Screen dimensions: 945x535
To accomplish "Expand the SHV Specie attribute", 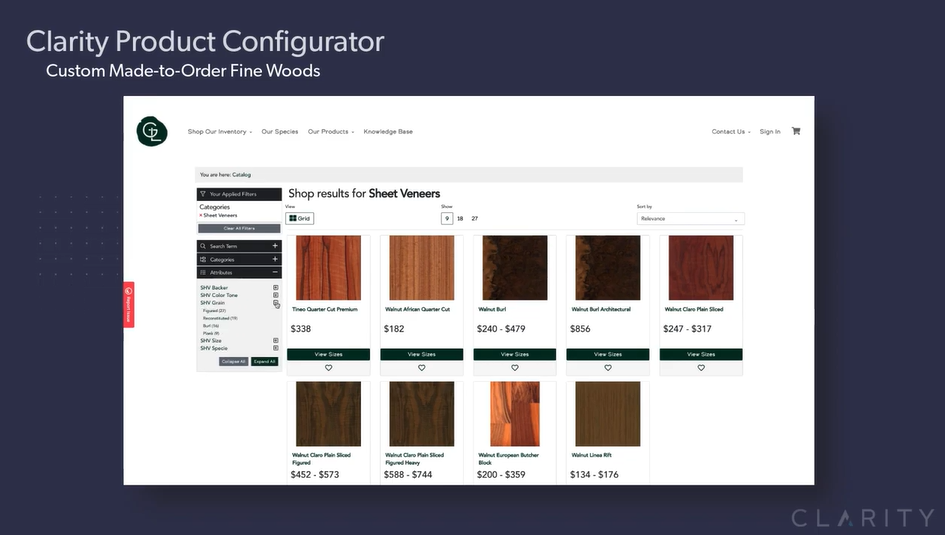I will [275, 348].
